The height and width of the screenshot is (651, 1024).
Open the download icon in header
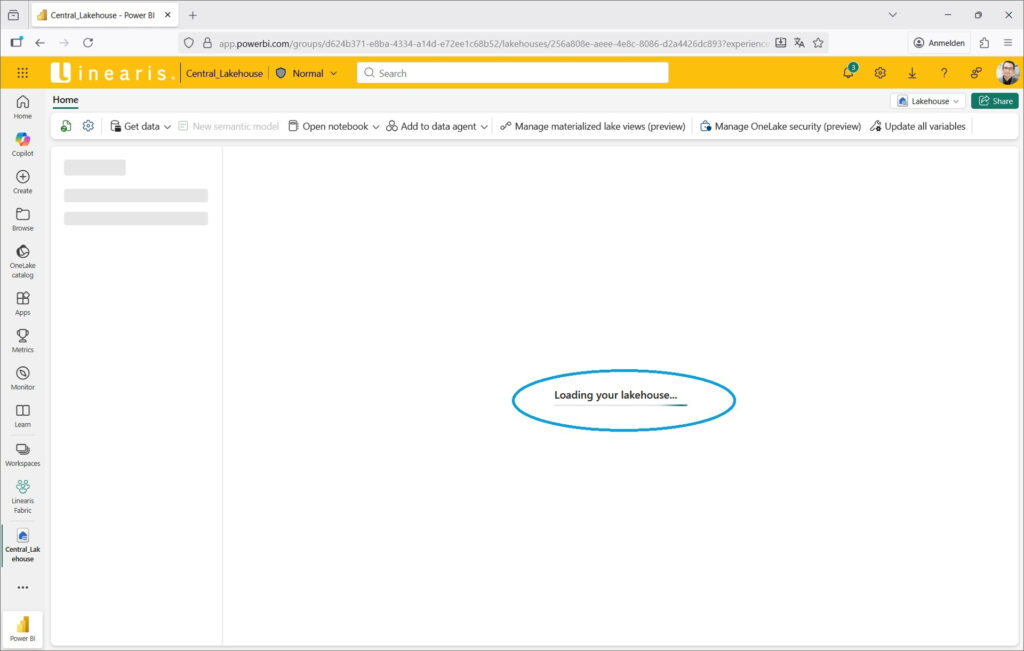(912, 73)
